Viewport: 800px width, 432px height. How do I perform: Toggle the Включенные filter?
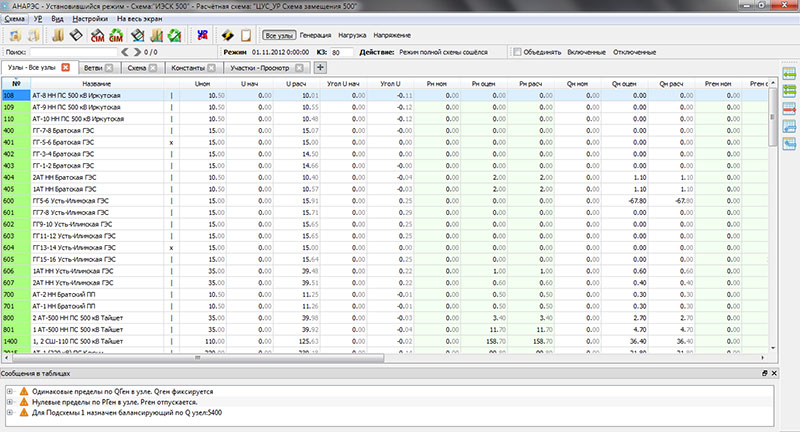pyautogui.click(x=586, y=52)
